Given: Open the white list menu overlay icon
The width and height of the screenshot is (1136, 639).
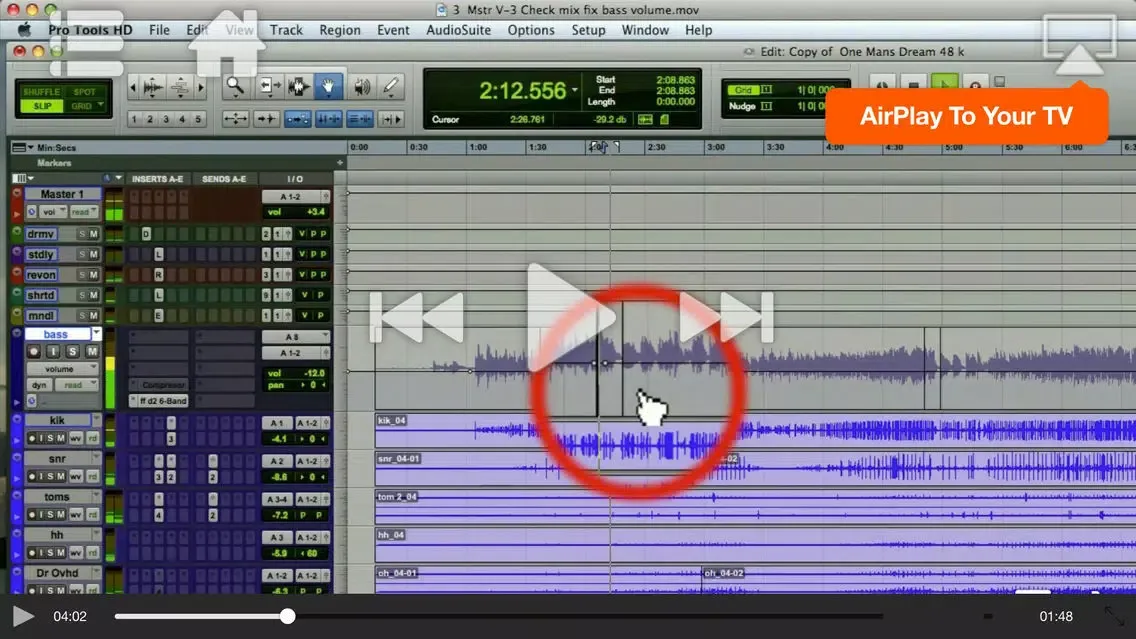Looking at the screenshot, I should click(86, 43).
